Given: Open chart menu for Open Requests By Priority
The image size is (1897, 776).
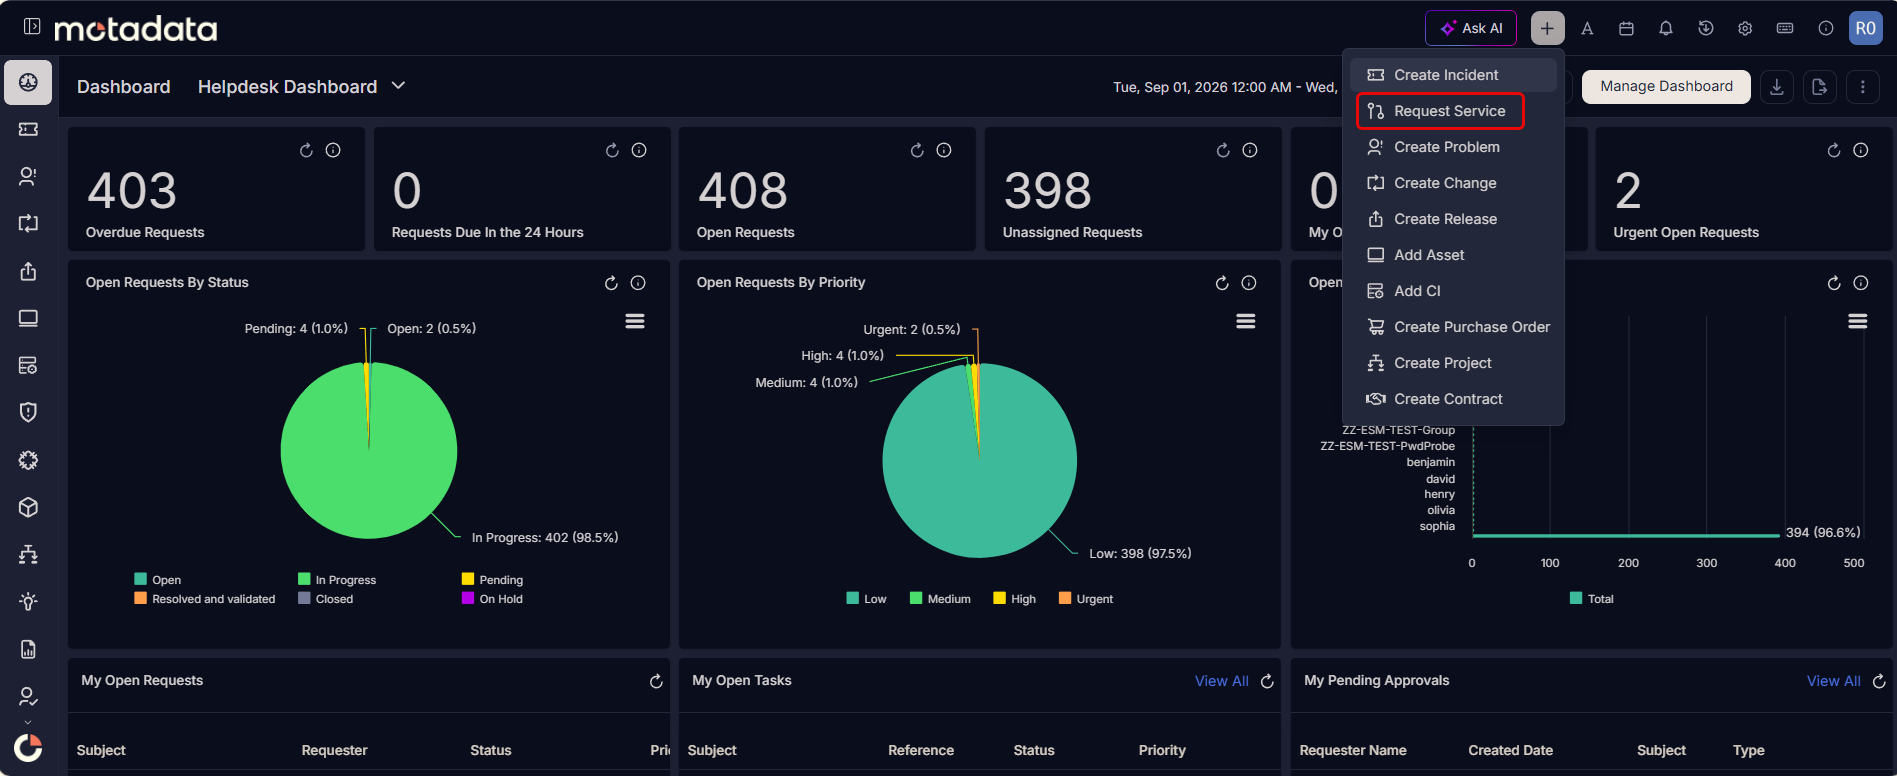Looking at the screenshot, I should pos(1246,321).
